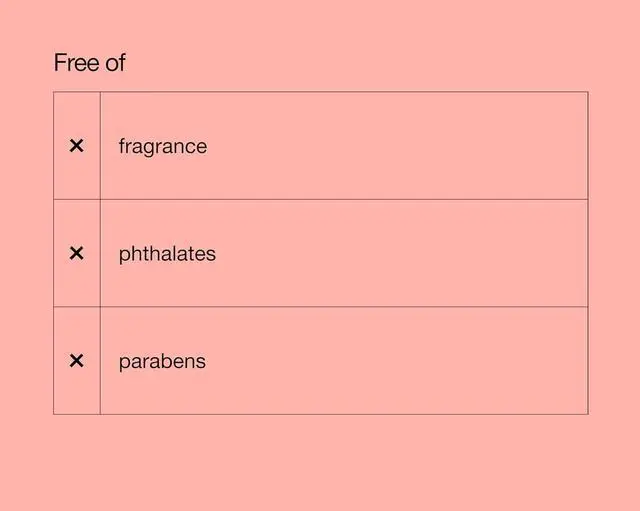Select the parabens label text
The image size is (640, 511).
pyautogui.click(x=162, y=362)
